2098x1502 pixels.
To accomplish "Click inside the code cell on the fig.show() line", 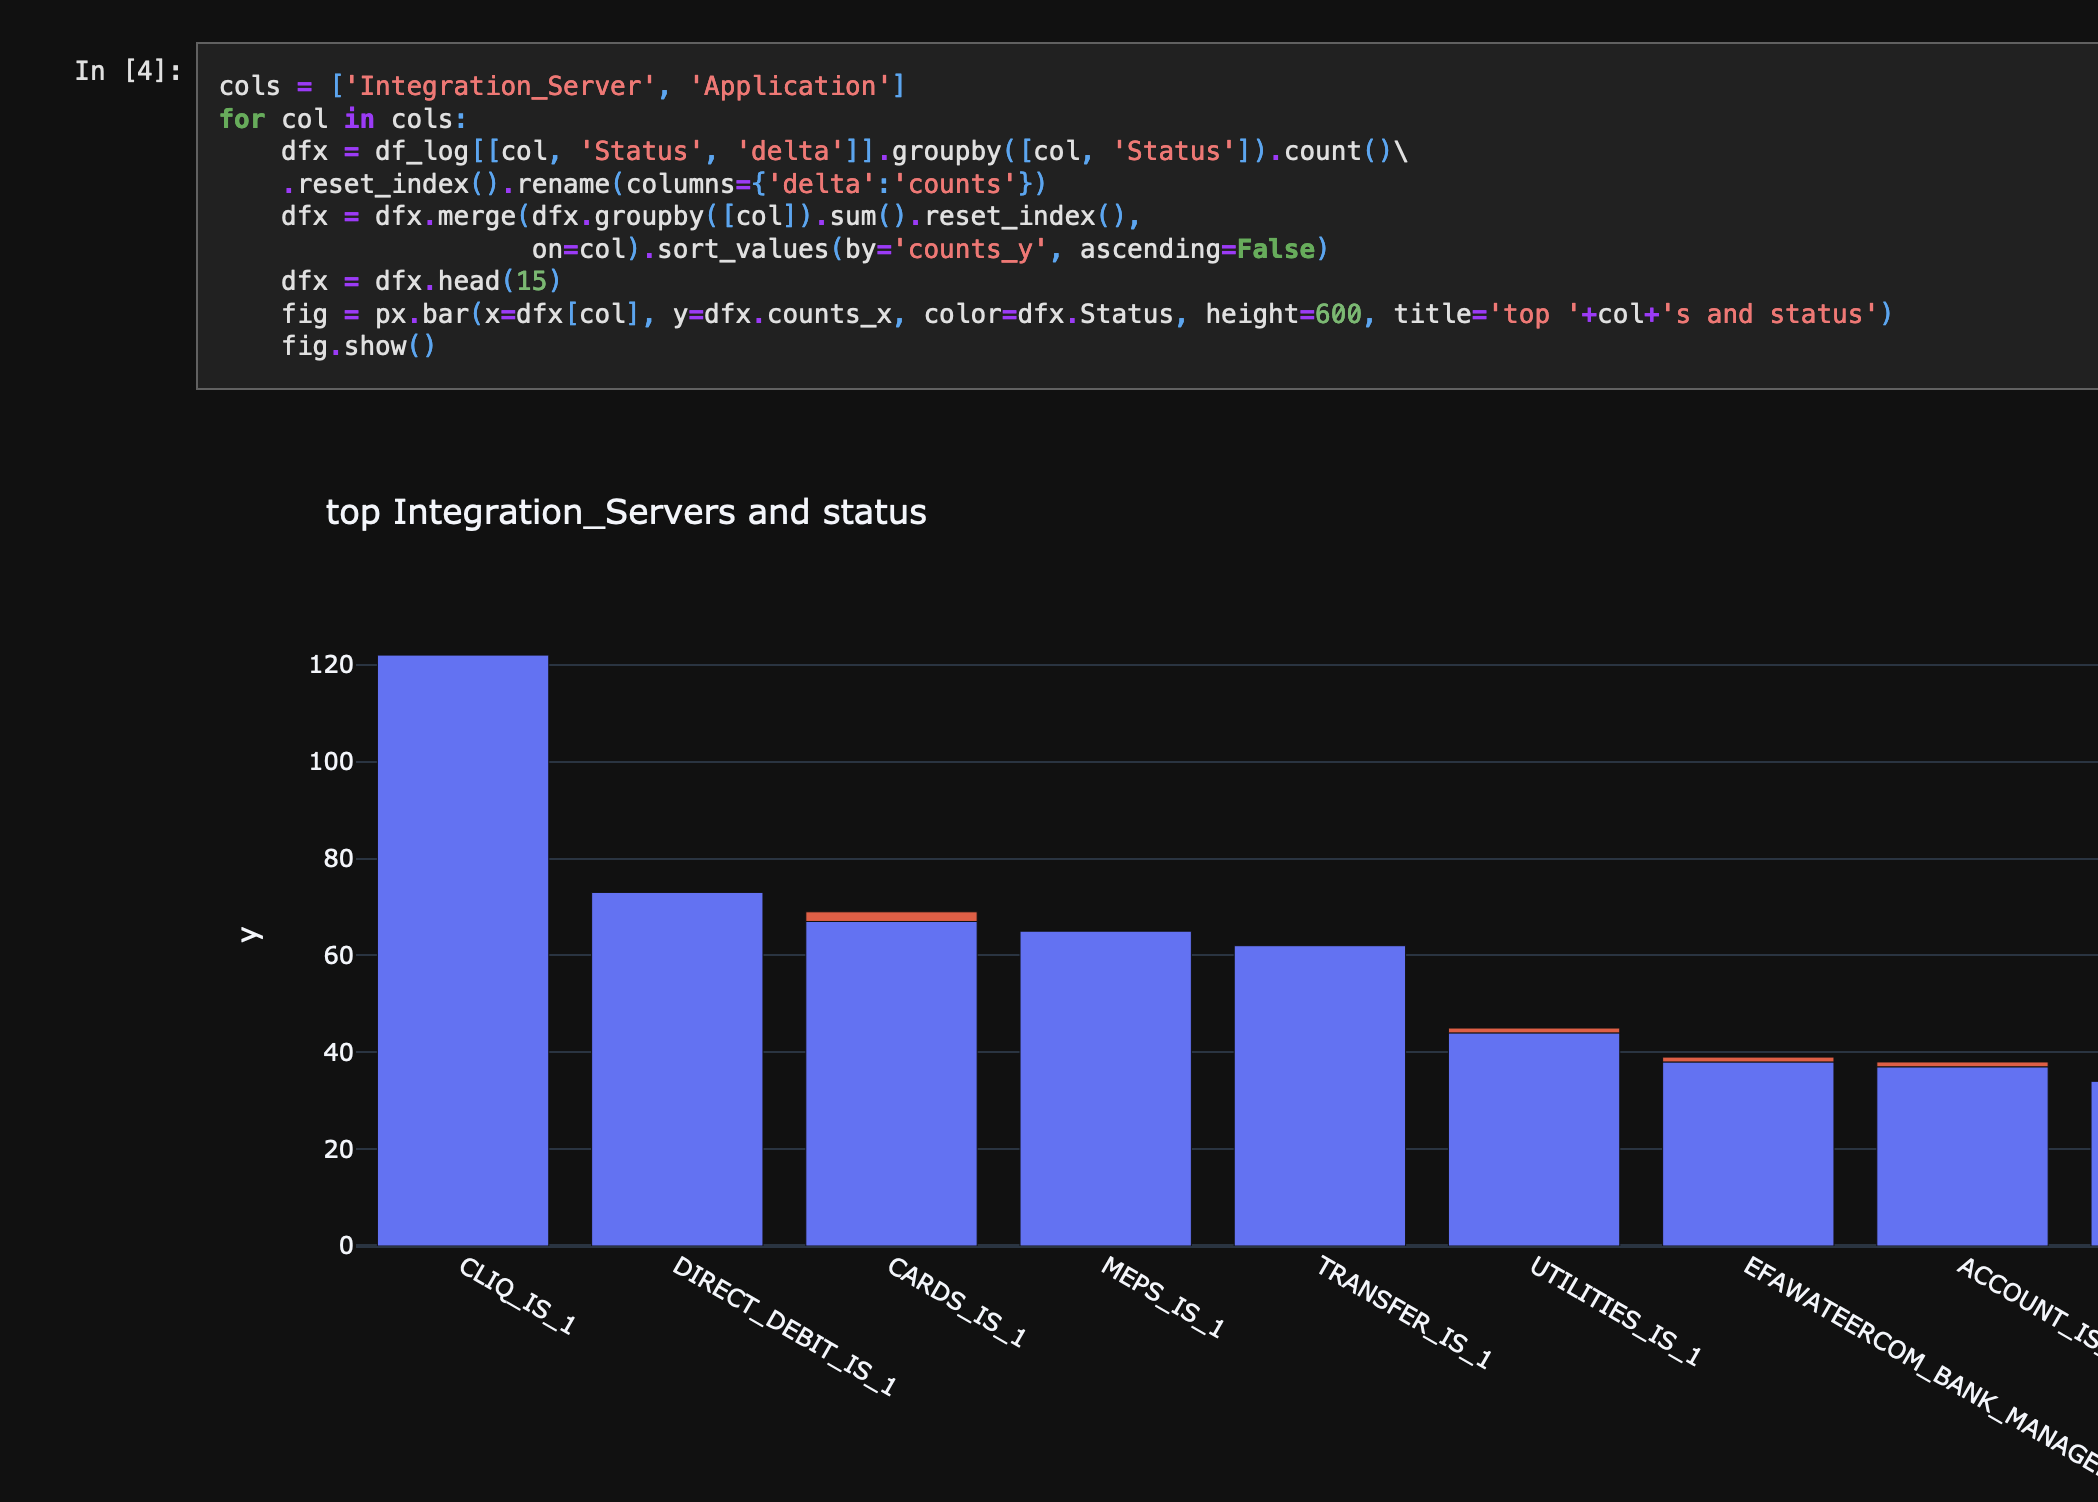I will [358, 347].
